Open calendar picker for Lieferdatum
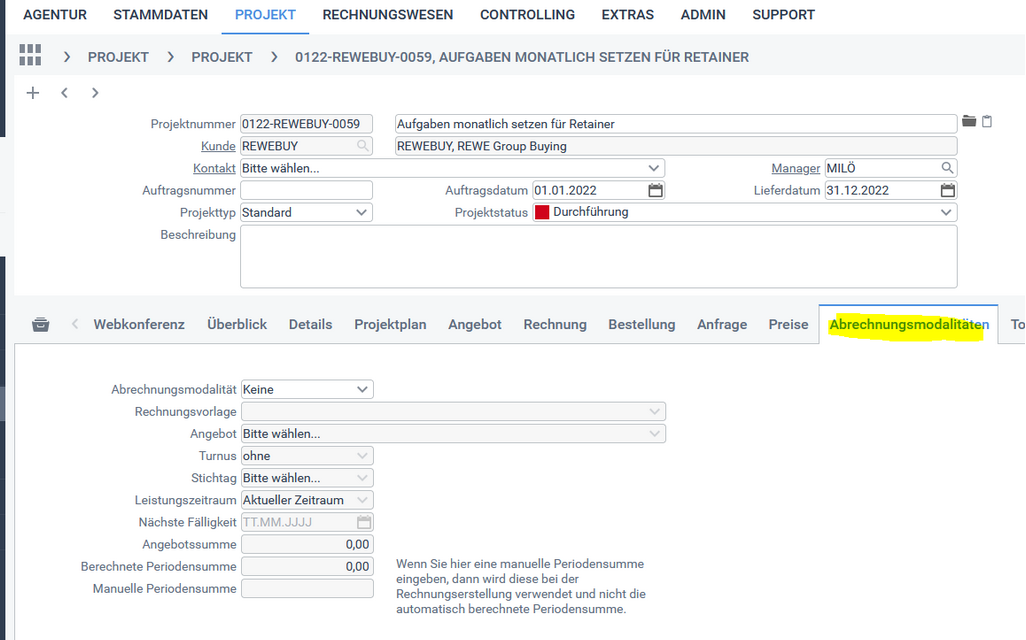The image size is (1026, 640). 947,190
